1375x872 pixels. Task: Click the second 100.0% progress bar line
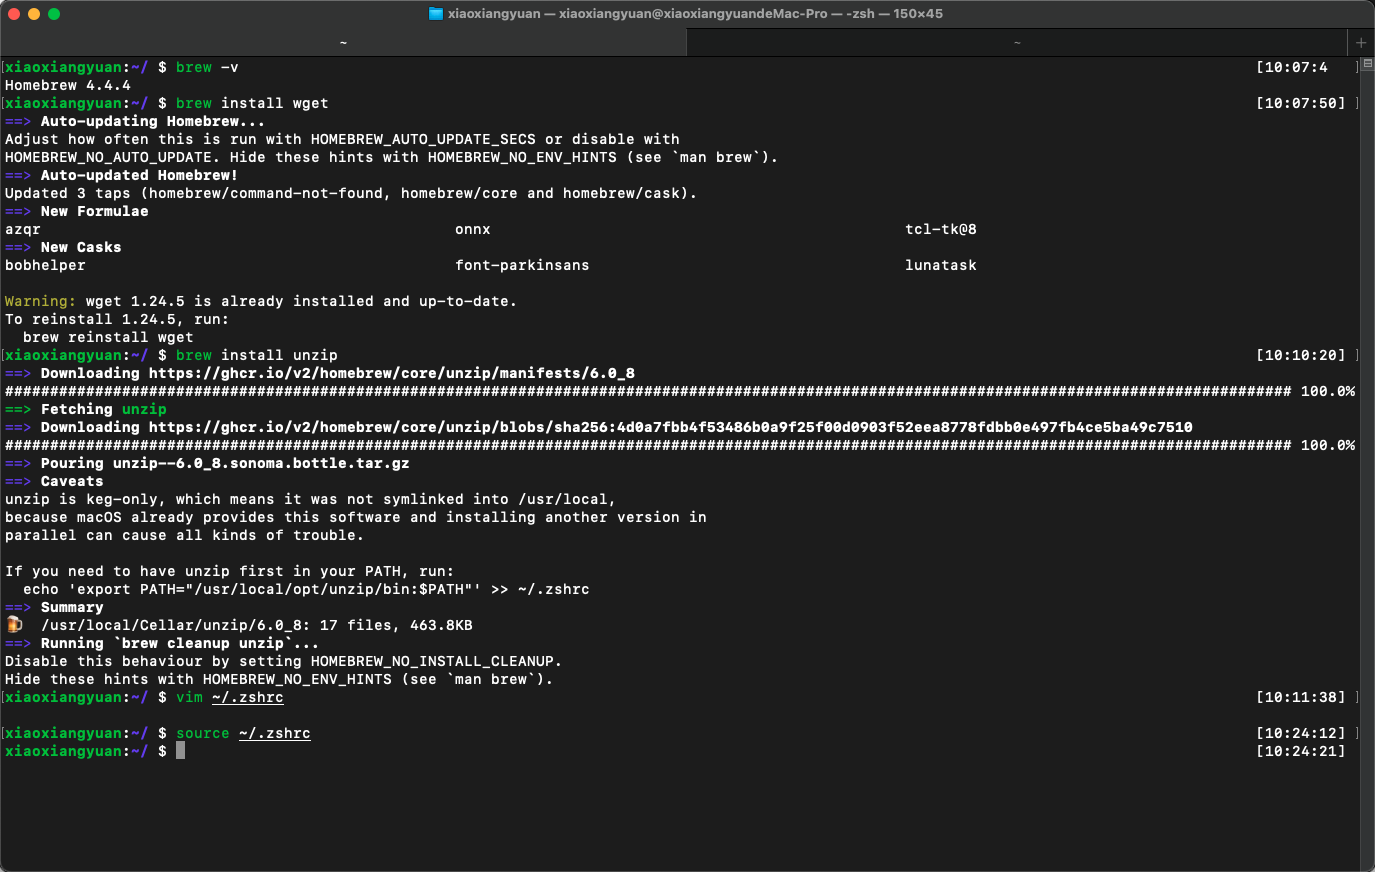tap(680, 445)
